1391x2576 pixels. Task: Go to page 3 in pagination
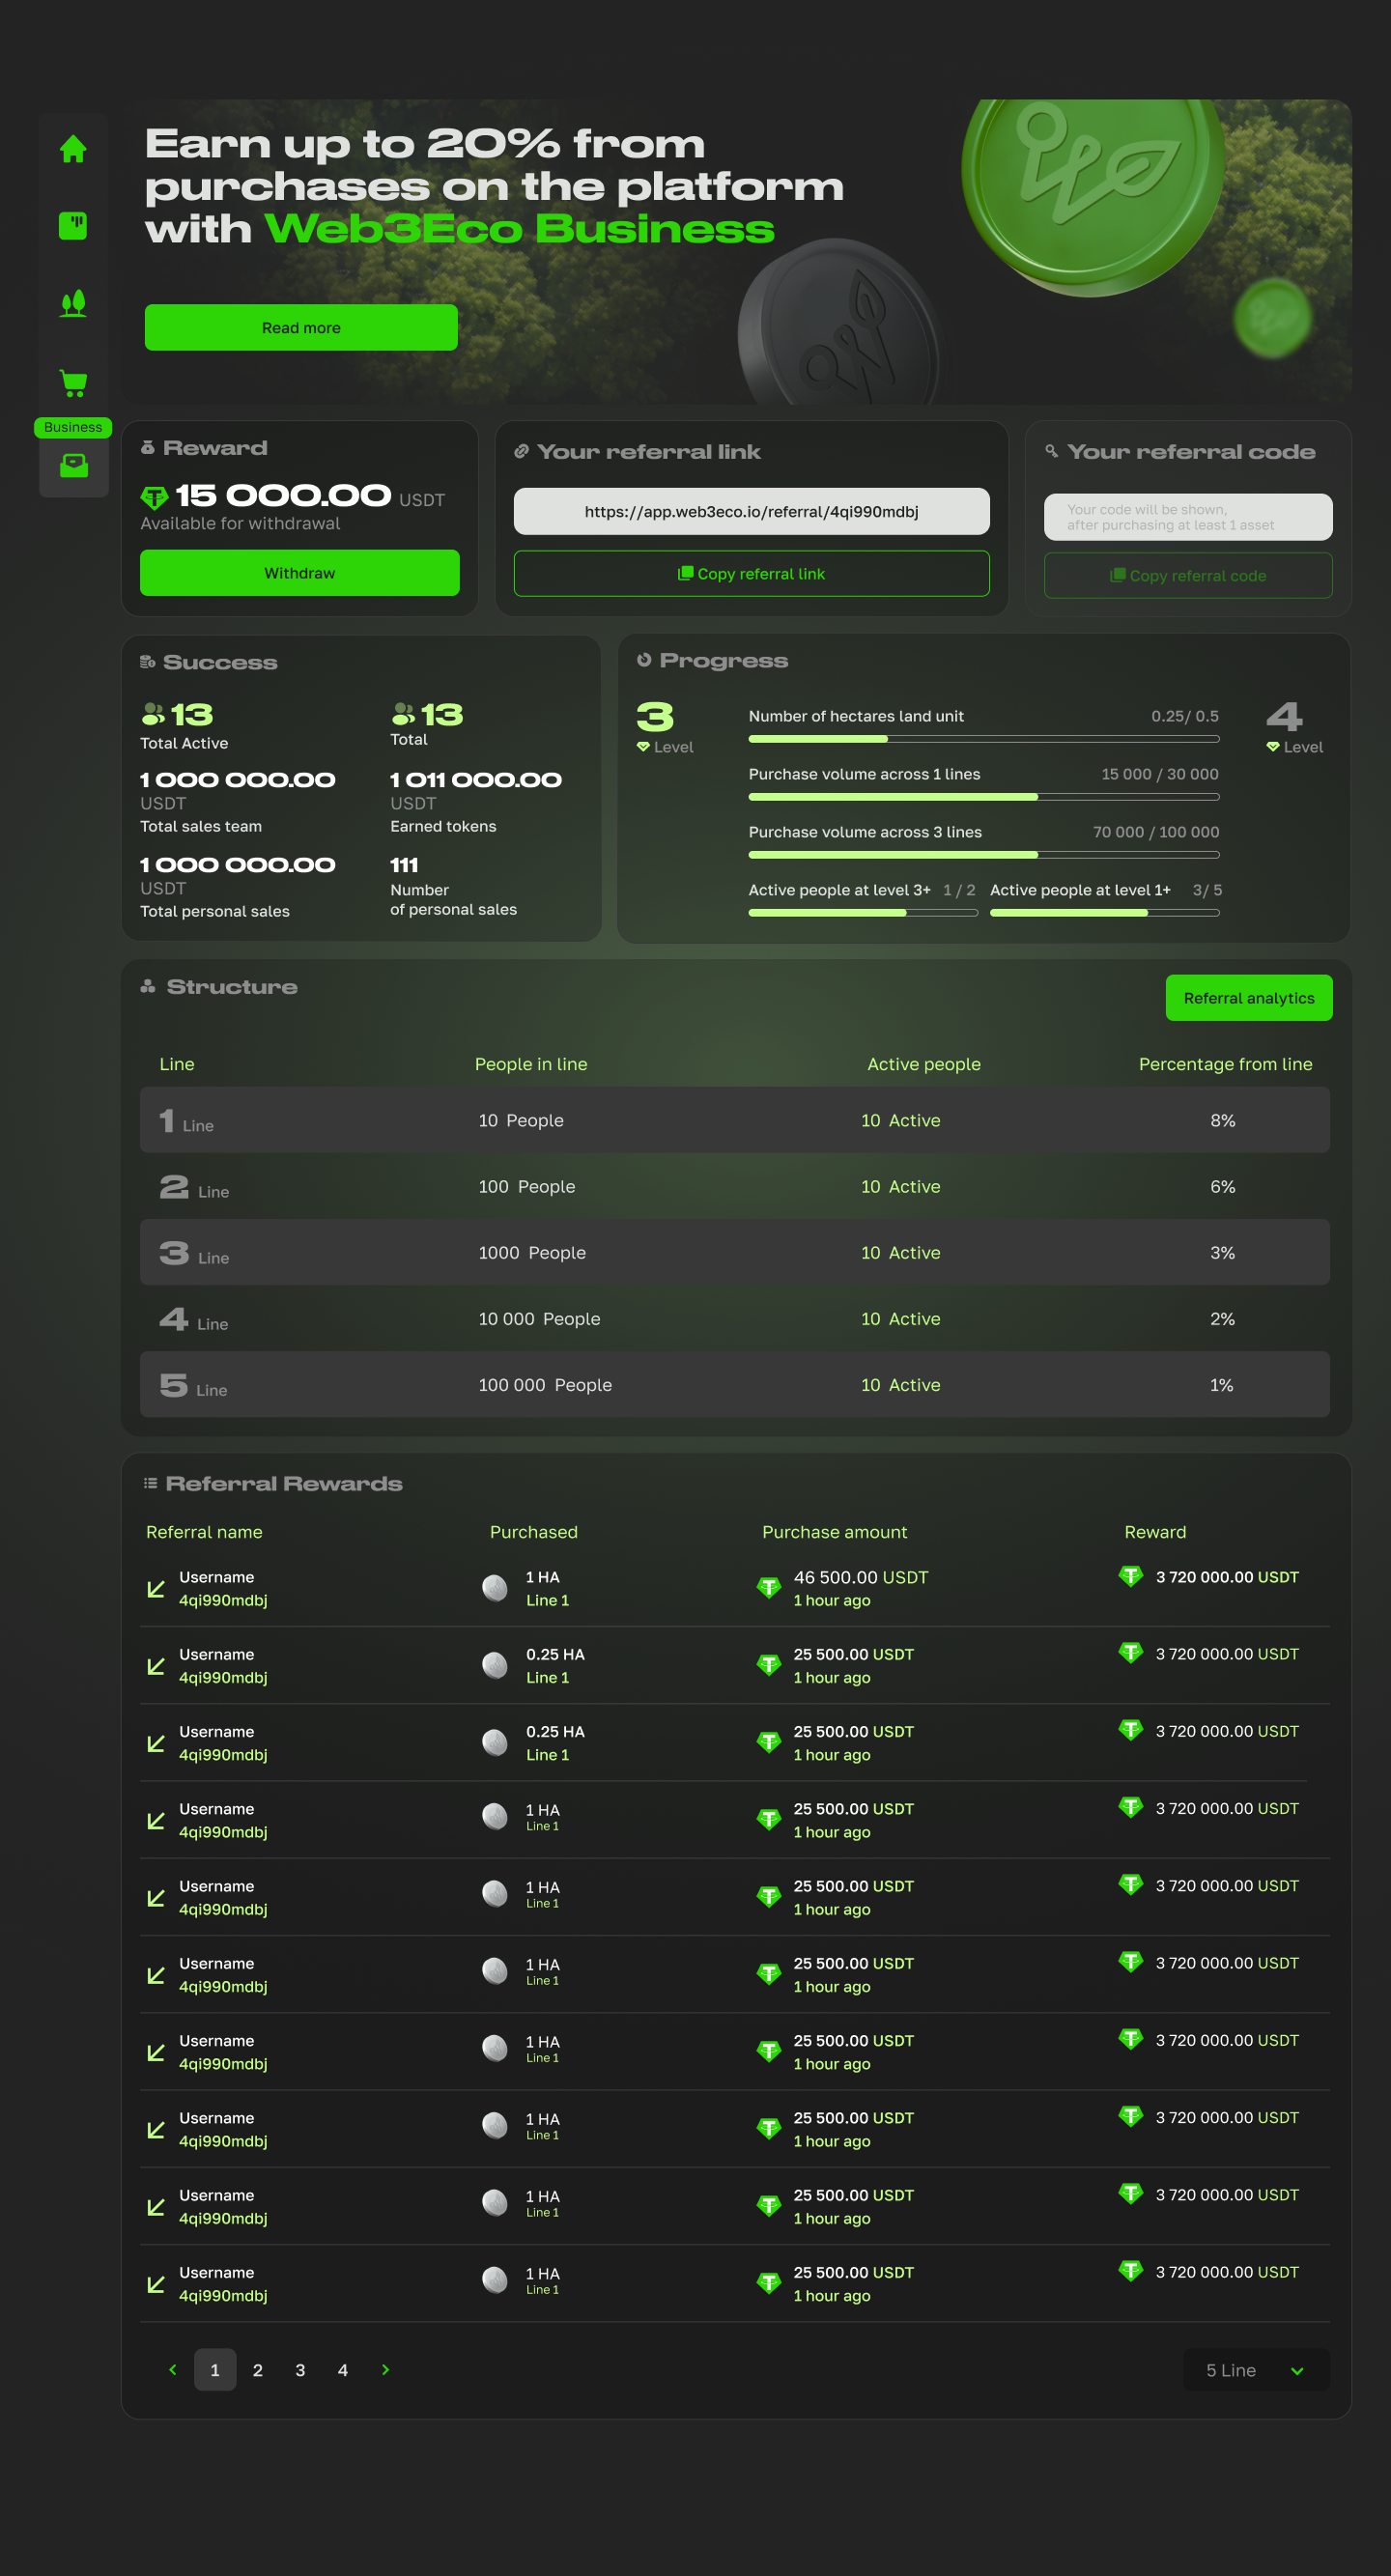300,2370
